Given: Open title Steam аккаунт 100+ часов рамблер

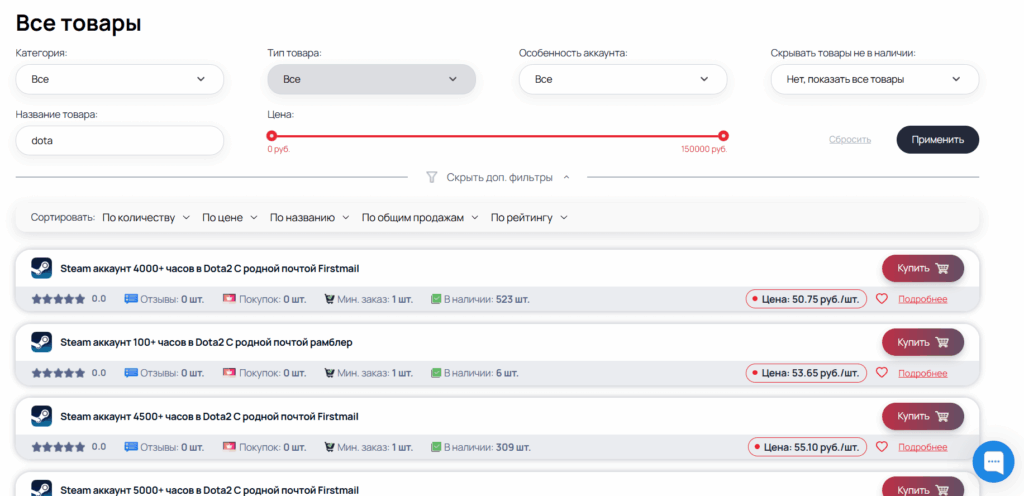Looking at the screenshot, I should (x=206, y=342).
